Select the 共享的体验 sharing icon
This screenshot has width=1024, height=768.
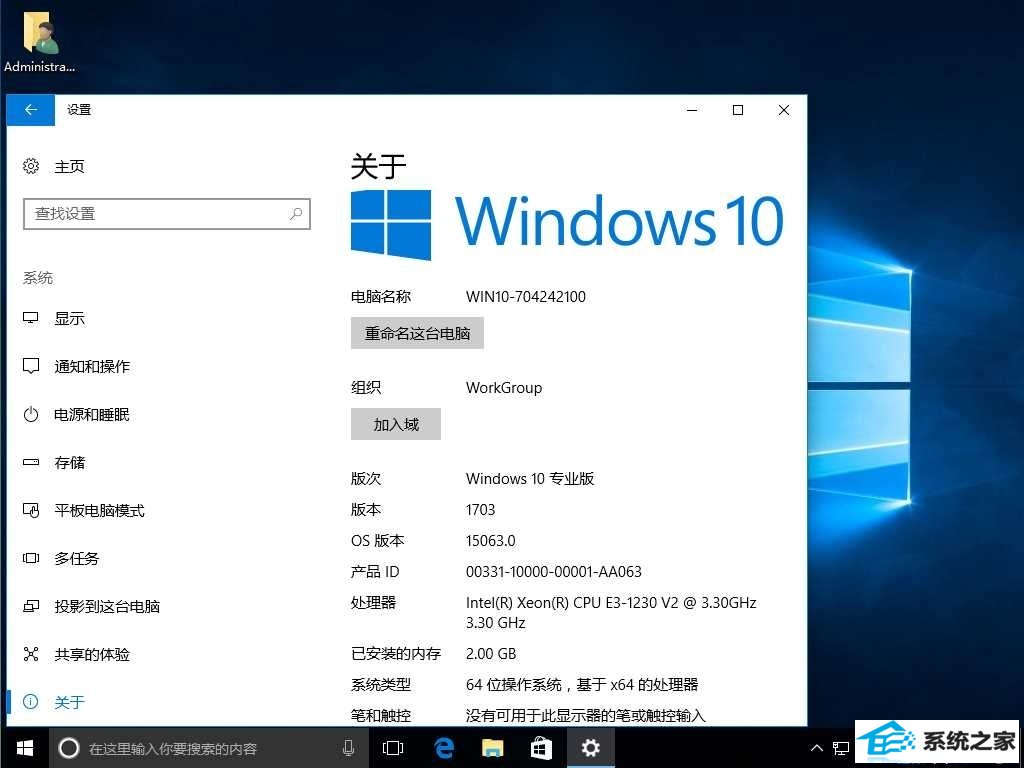31,654
